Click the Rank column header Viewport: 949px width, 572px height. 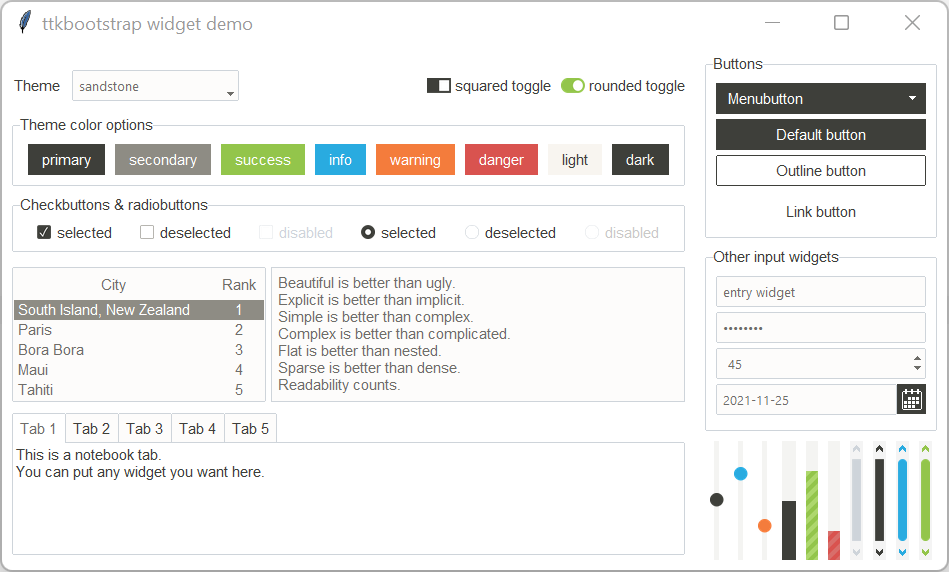pos(238,284)
